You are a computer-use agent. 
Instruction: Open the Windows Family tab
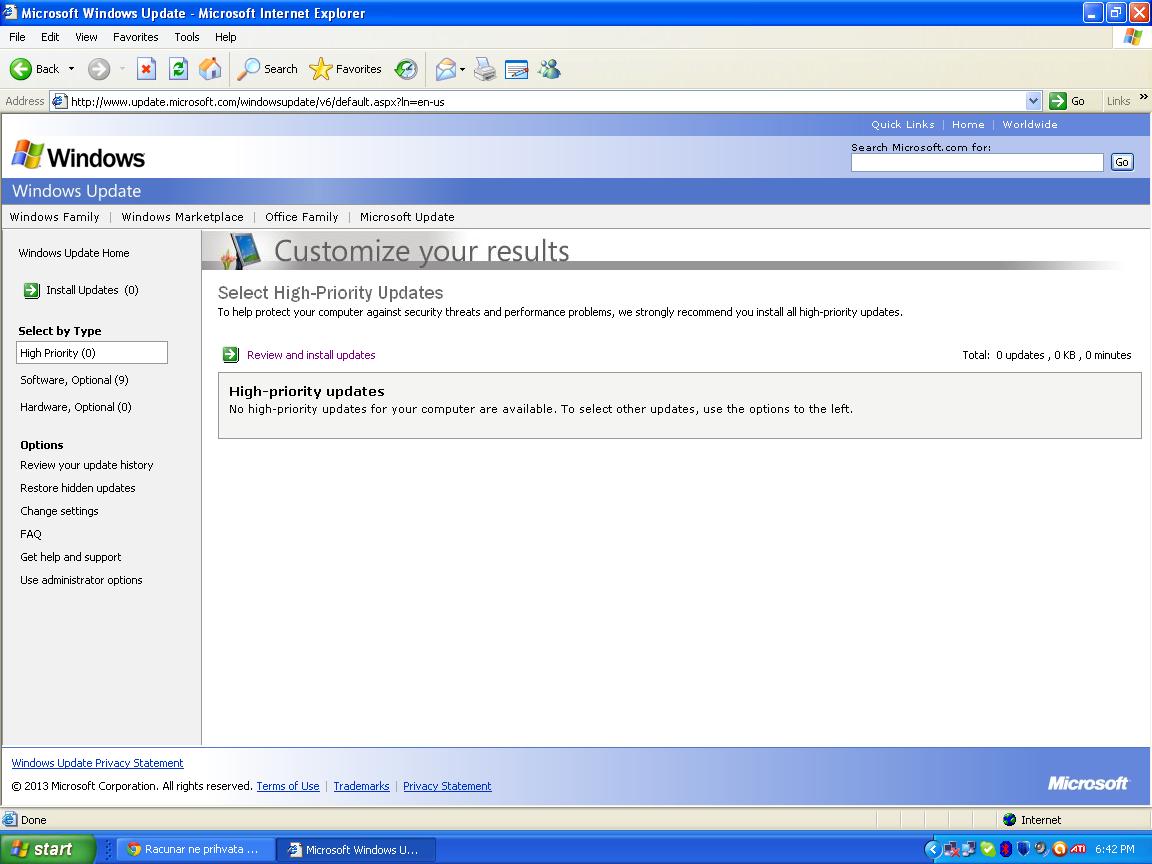(x=54, y=217)
